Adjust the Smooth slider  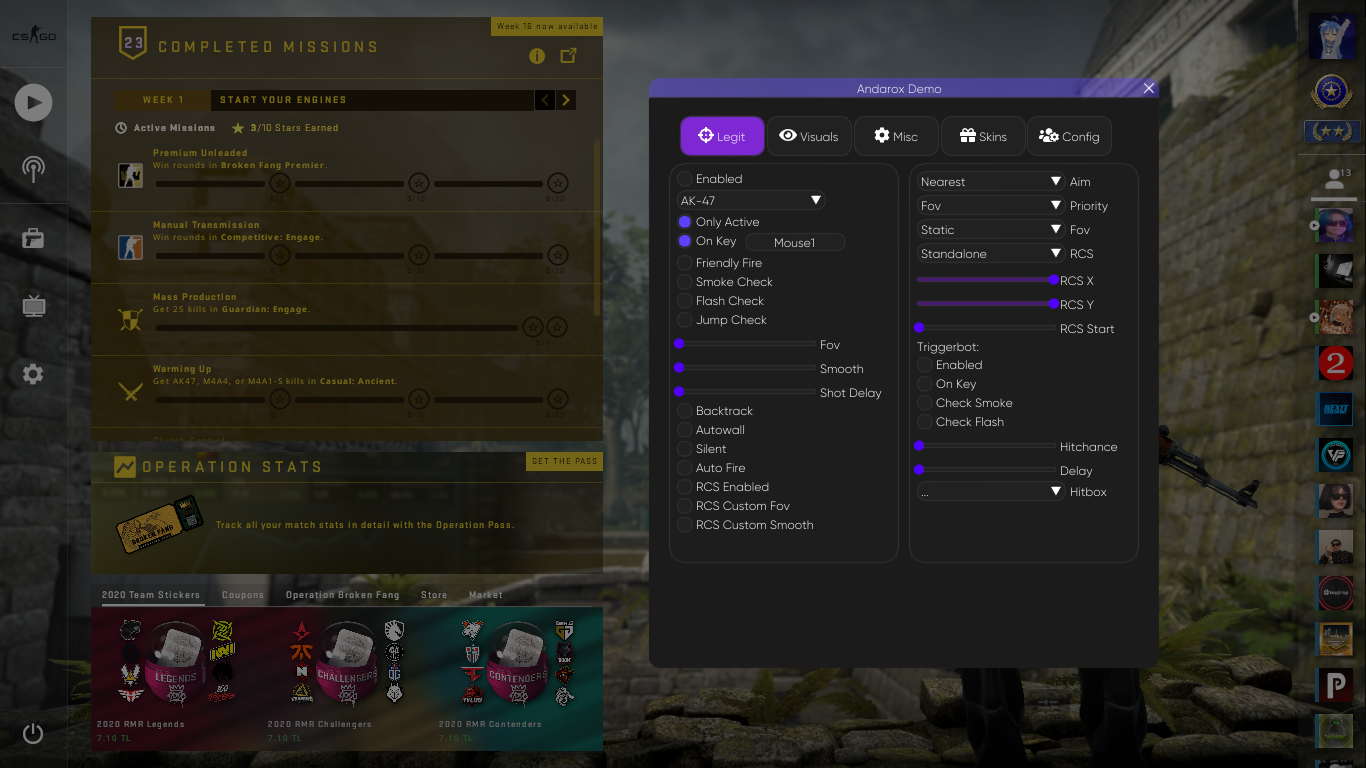pyautogui.click(x=747, y=368)
